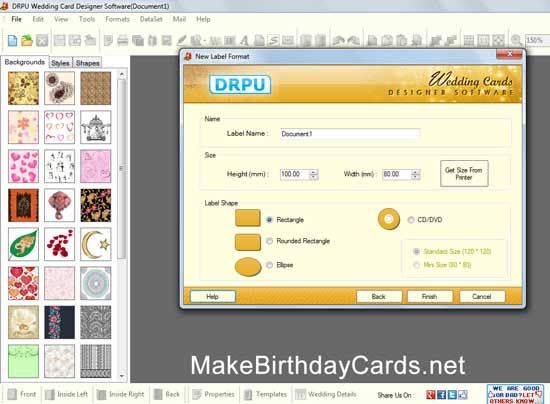Toggle the grid view toolbar icon
Image resolution: width=550 pixels, height=404 pixels.
(469, 41)
